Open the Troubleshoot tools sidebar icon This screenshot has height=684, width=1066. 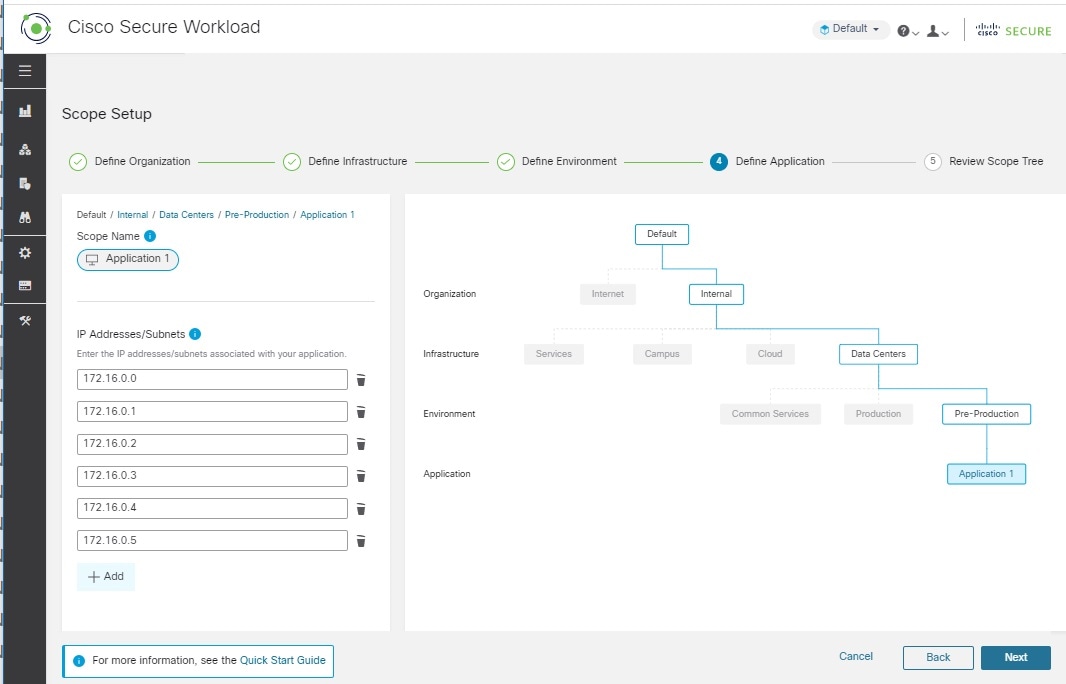25,321
